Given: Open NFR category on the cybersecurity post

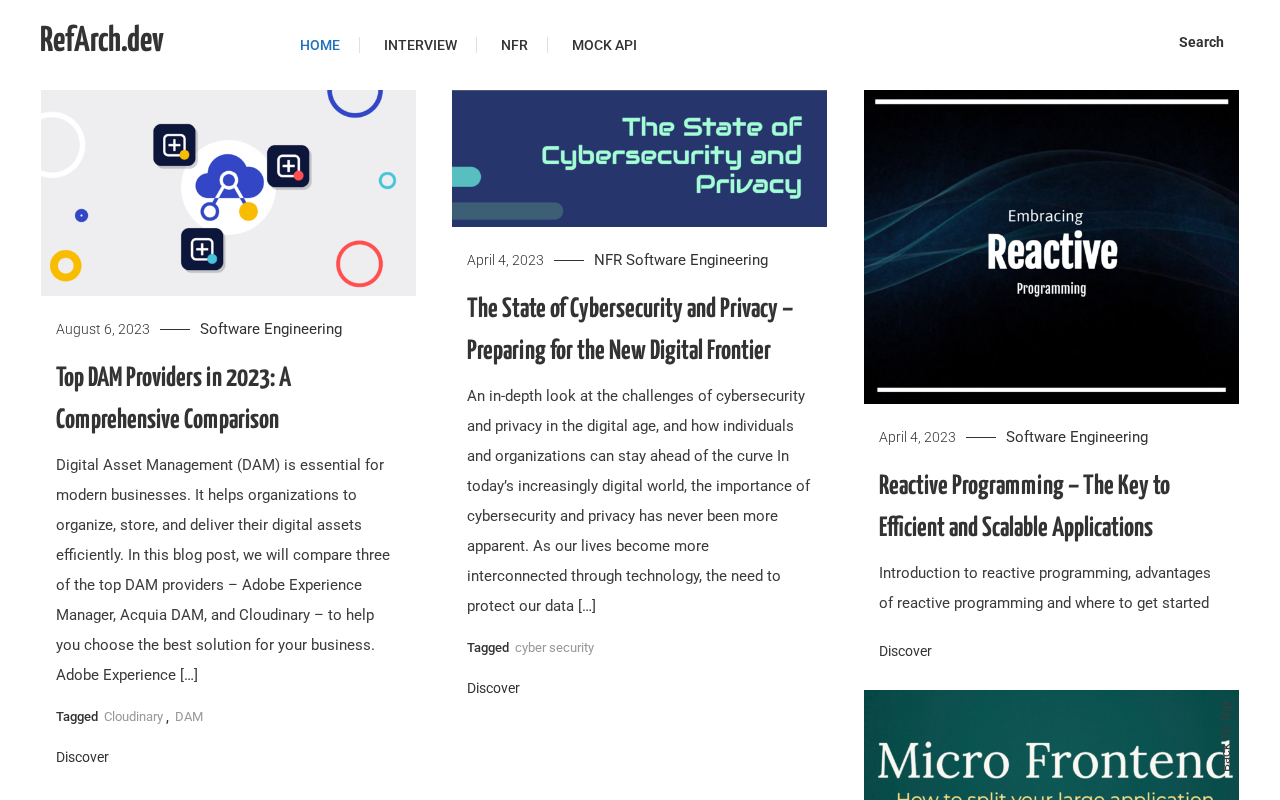Looking at the screenshot, I should click(608, 260).
